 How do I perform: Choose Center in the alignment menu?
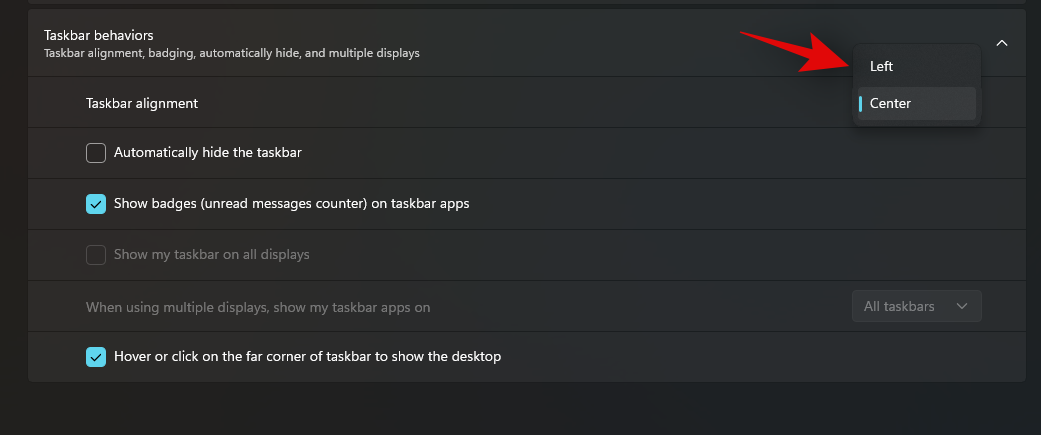pyautogui.click(x=890, y=103)
